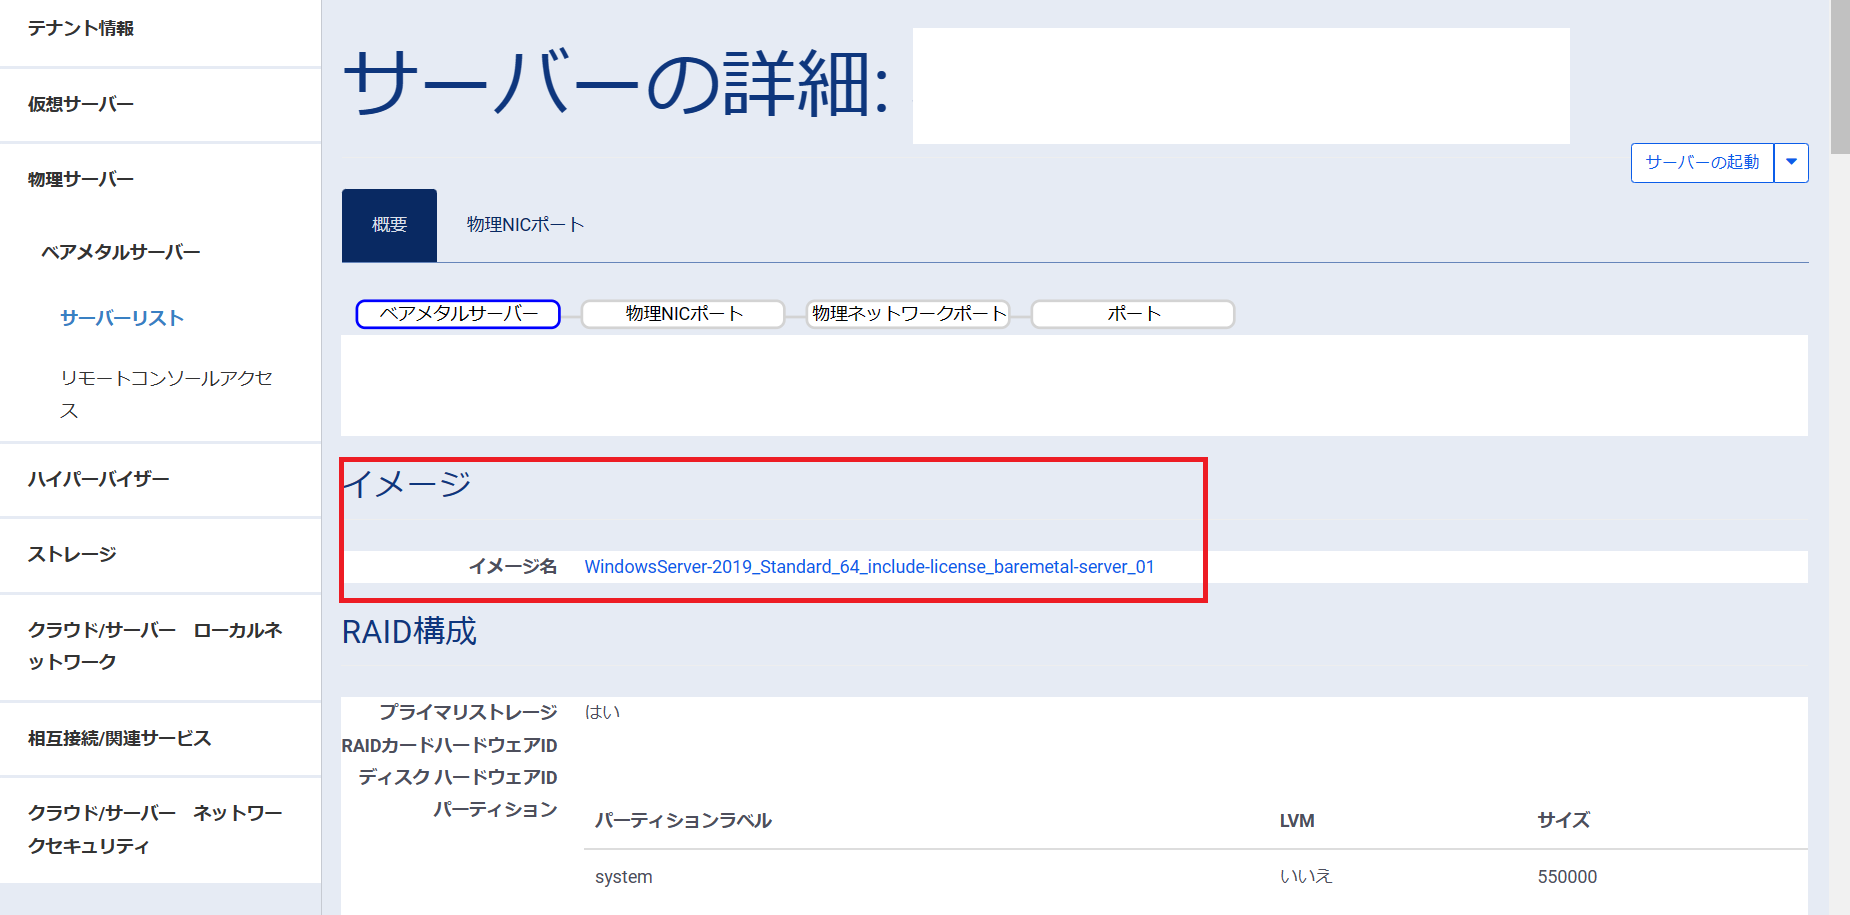Click the ポート node in the diagram
This screenshot has width=1850, height=915.
coord(1132,313)
